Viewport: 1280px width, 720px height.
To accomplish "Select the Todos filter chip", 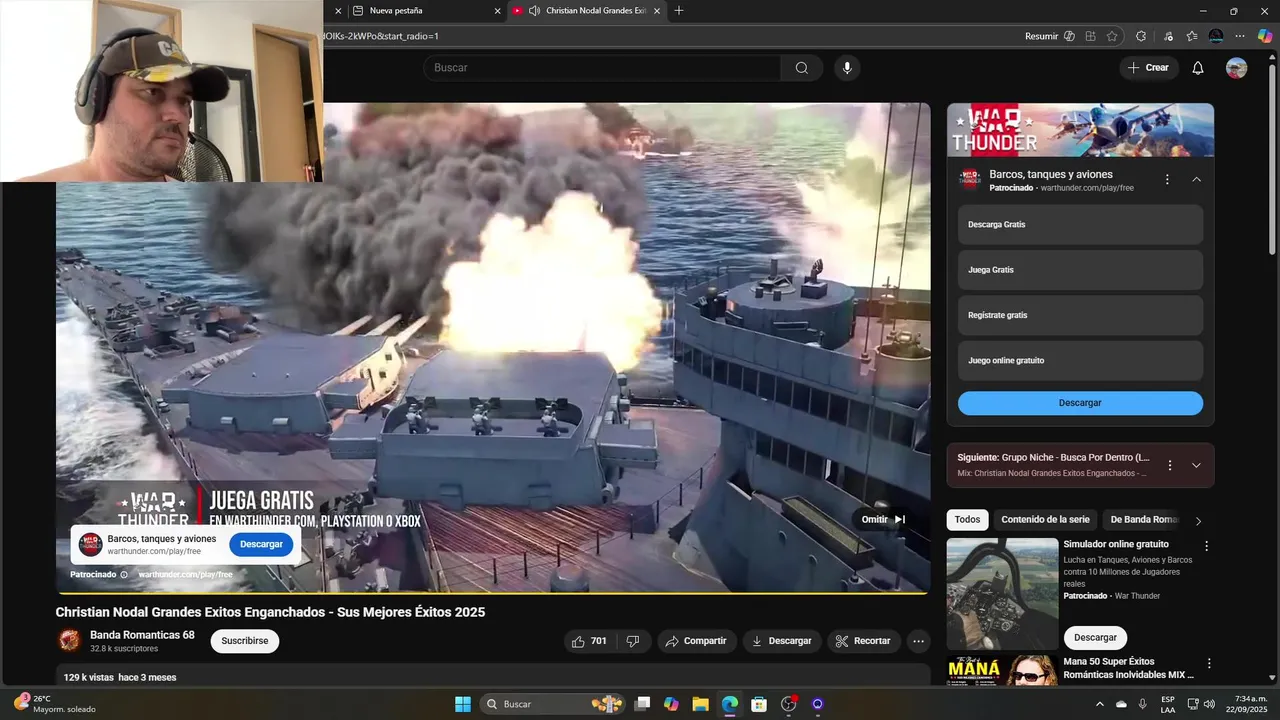I will click(967, 520).
